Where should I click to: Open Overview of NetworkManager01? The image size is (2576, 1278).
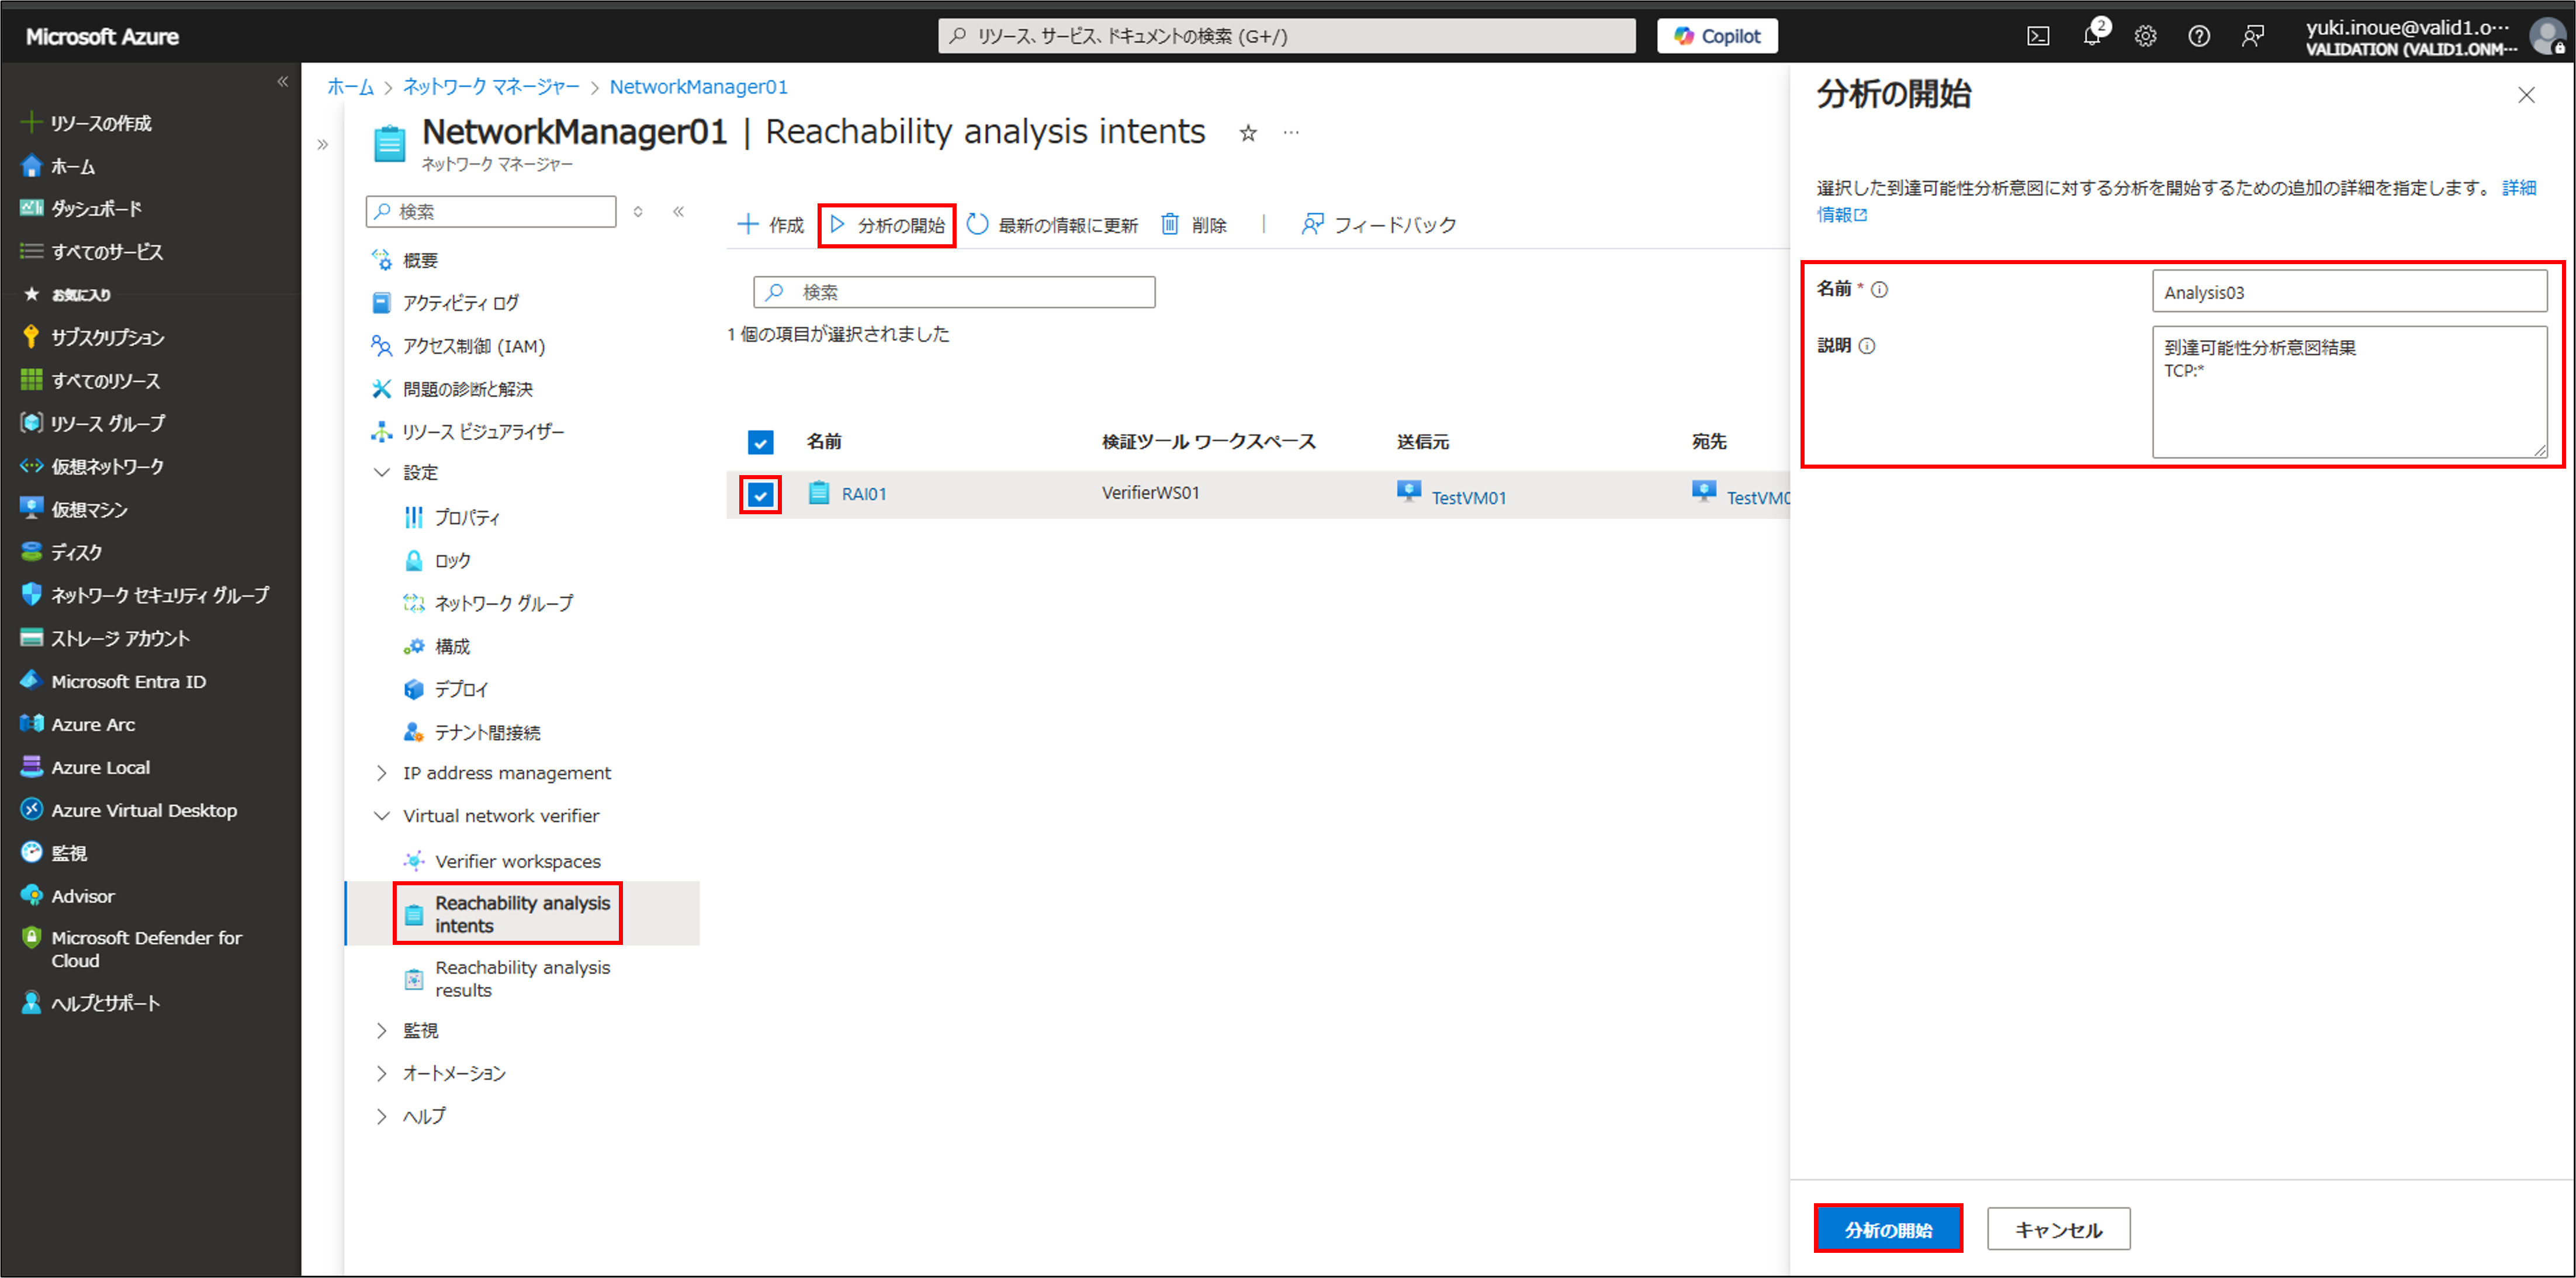tap(405, 260)
